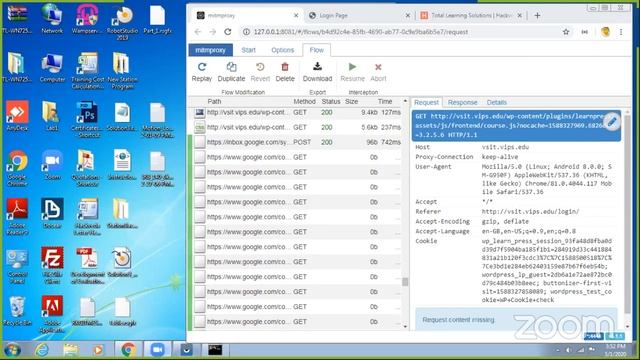The image size is (640, 360).
Task: Switch to the Flow tab
Action: tap(316, 50)
